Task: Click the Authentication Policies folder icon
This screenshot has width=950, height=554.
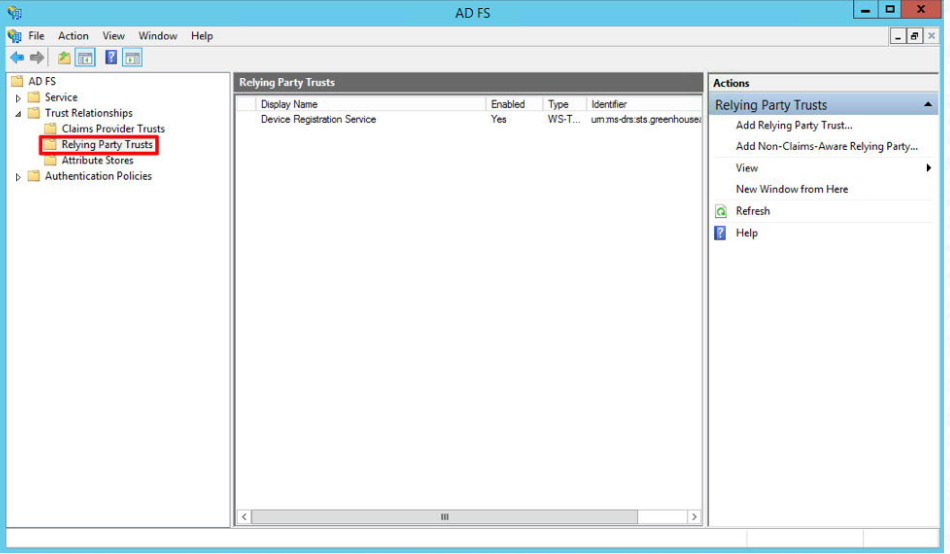Action: (x=34, y=176)
